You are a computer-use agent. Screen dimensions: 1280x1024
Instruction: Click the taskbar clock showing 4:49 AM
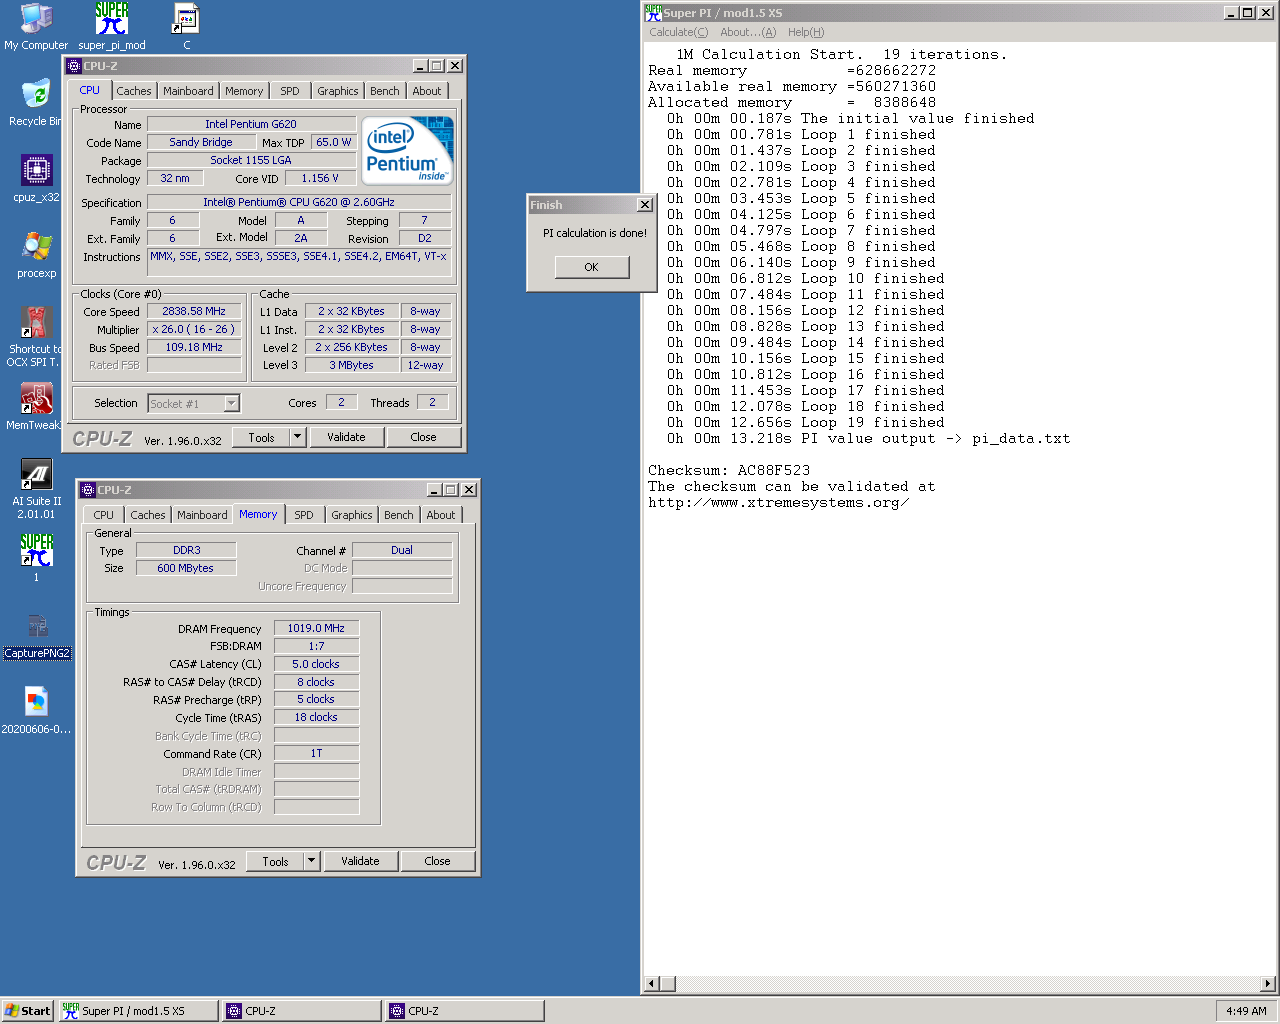tap(1246, 1011)
